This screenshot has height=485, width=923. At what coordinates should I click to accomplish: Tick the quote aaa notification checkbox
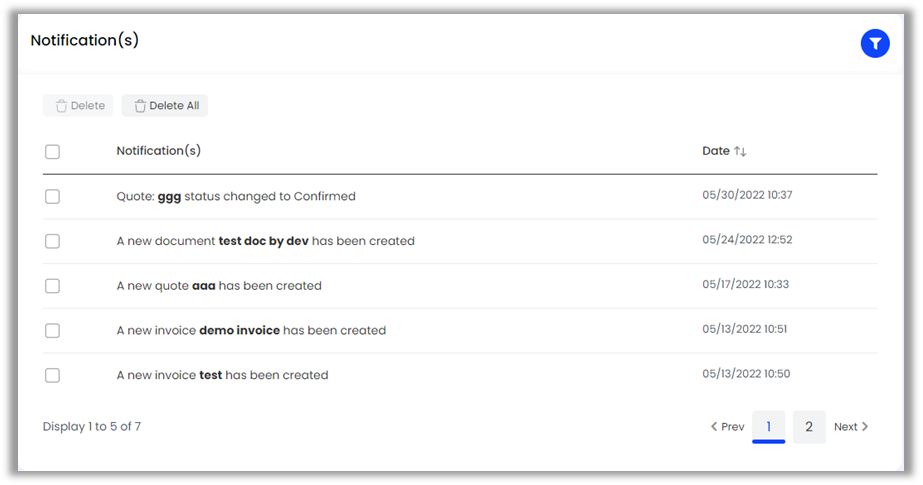point(53,286)
